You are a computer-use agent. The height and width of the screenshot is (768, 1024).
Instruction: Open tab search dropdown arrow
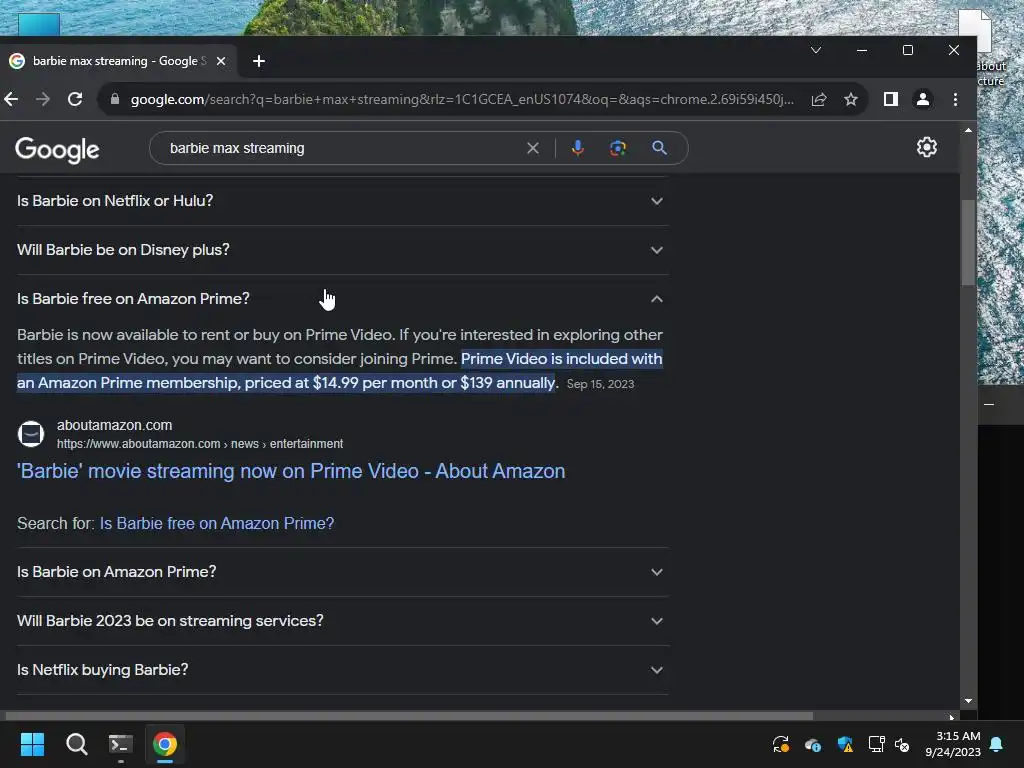(816, 50)
